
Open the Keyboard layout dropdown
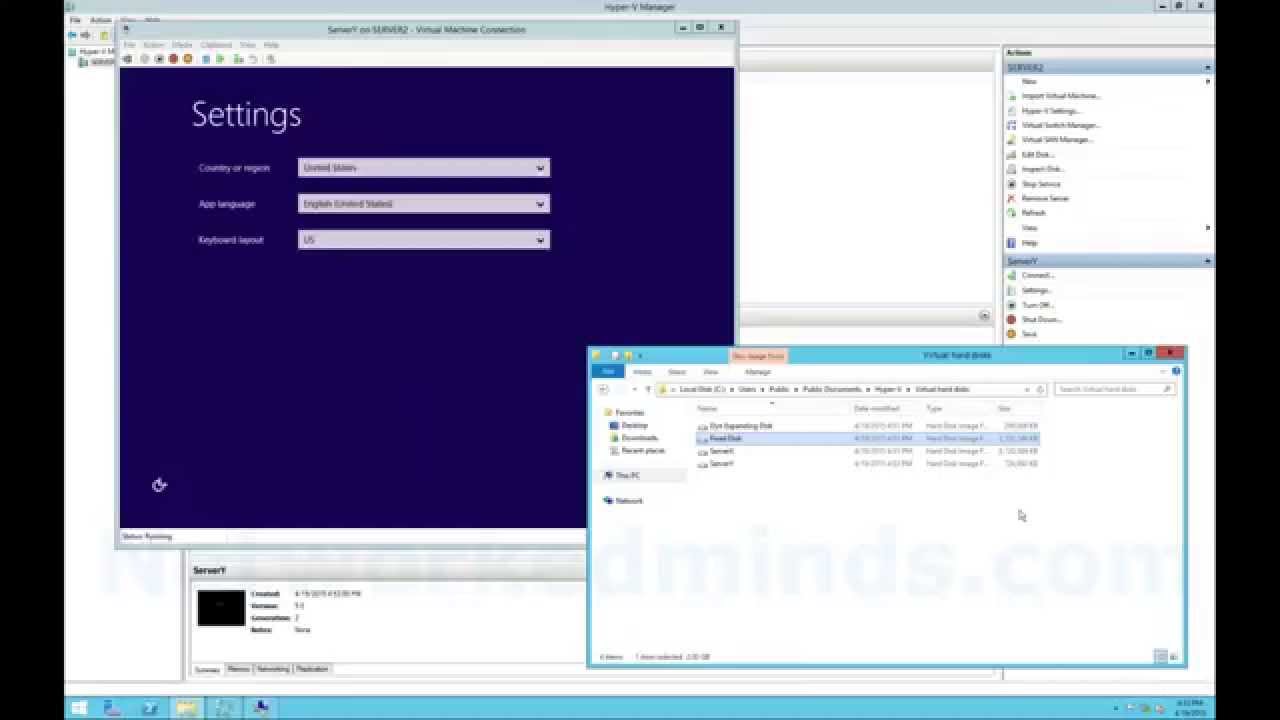click(424, 240)
